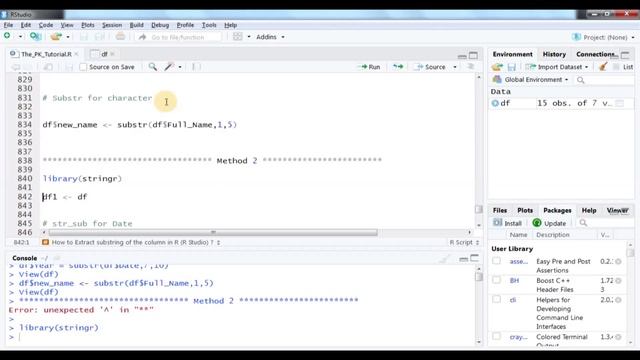Switch to the Help tab in lower pane
The width and height of the screenshot is (640, 360).
point(589,210)
